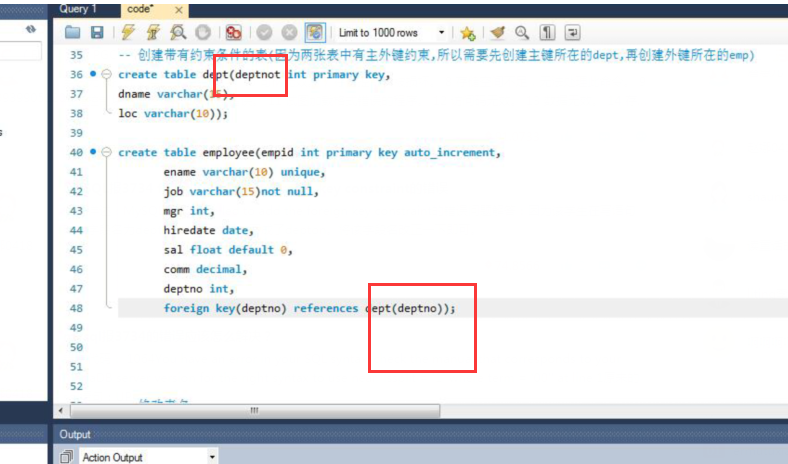Close the code* tab
The width and height of the screenshot is (788, 464).
178,10
